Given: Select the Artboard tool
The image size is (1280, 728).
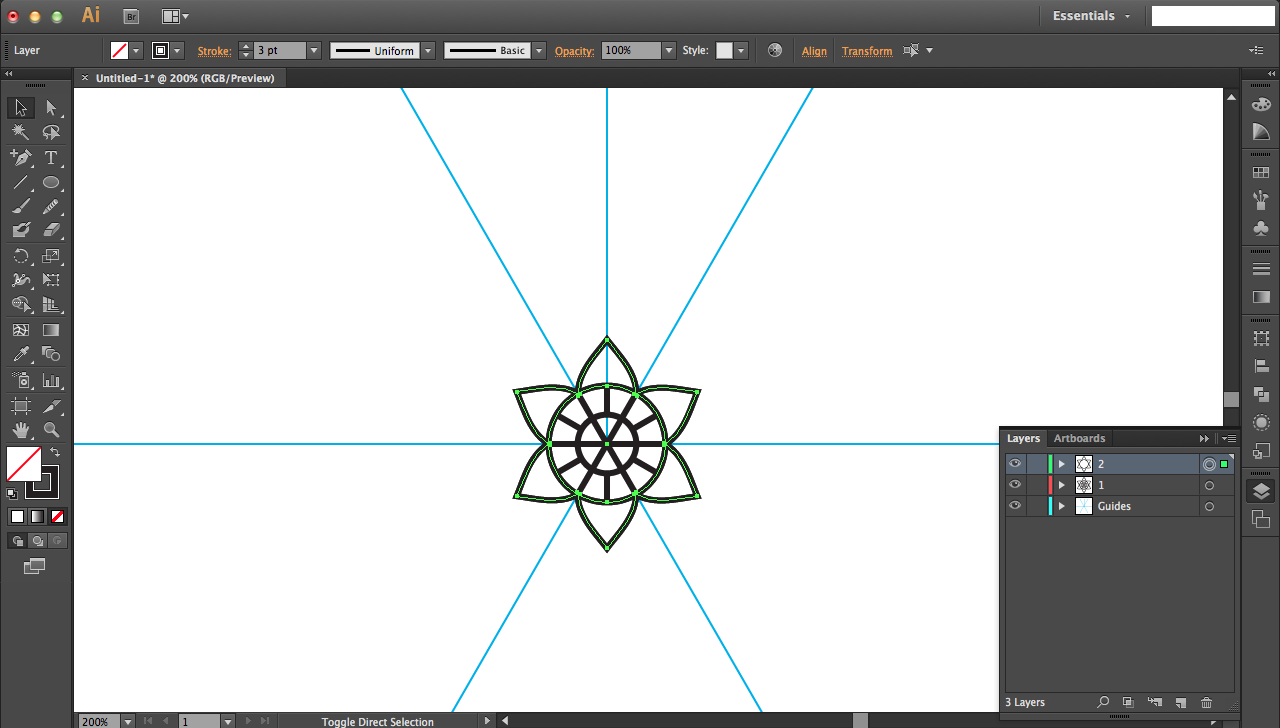Looking at the screenshot, I should pyautogui.click(x=21, y=406).
